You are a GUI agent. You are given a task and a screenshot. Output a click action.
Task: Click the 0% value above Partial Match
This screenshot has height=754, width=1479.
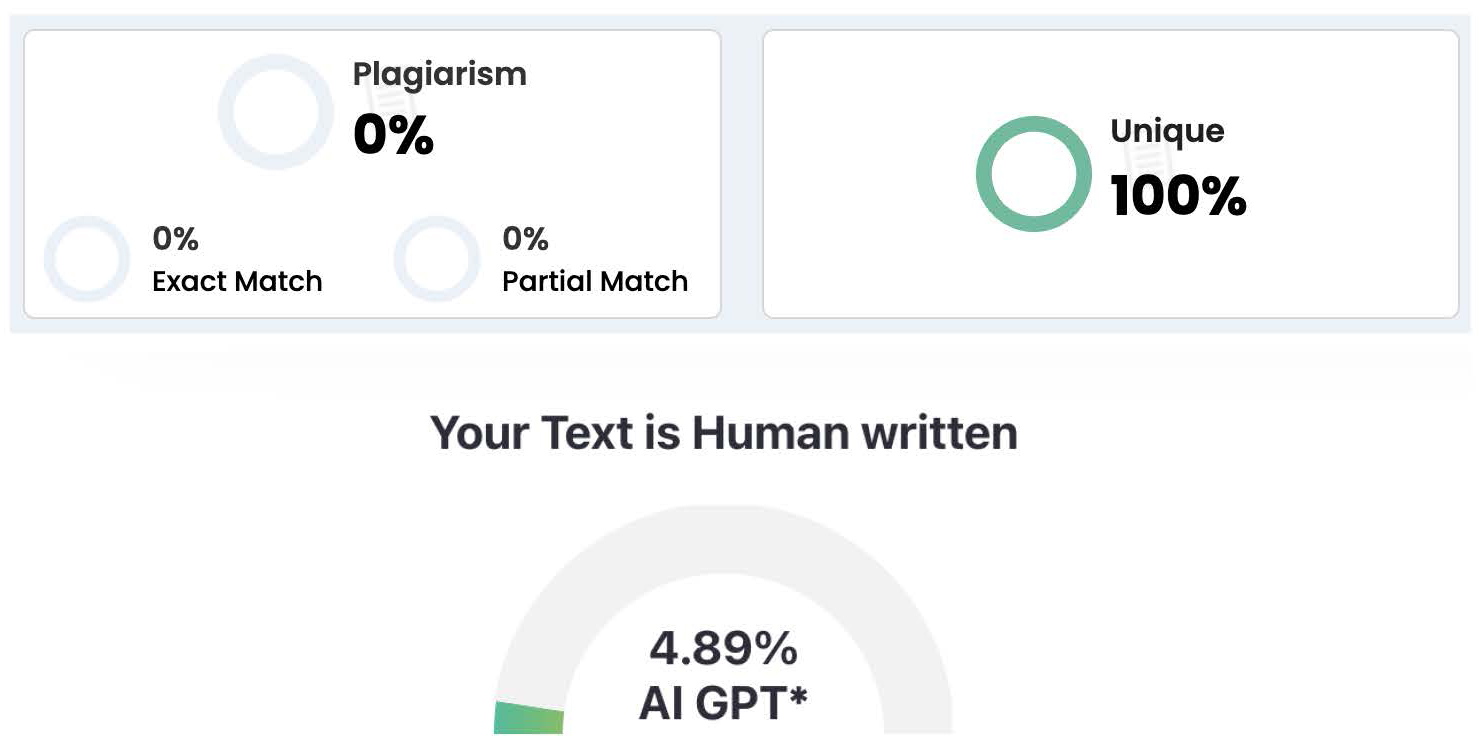pos(525,239)
